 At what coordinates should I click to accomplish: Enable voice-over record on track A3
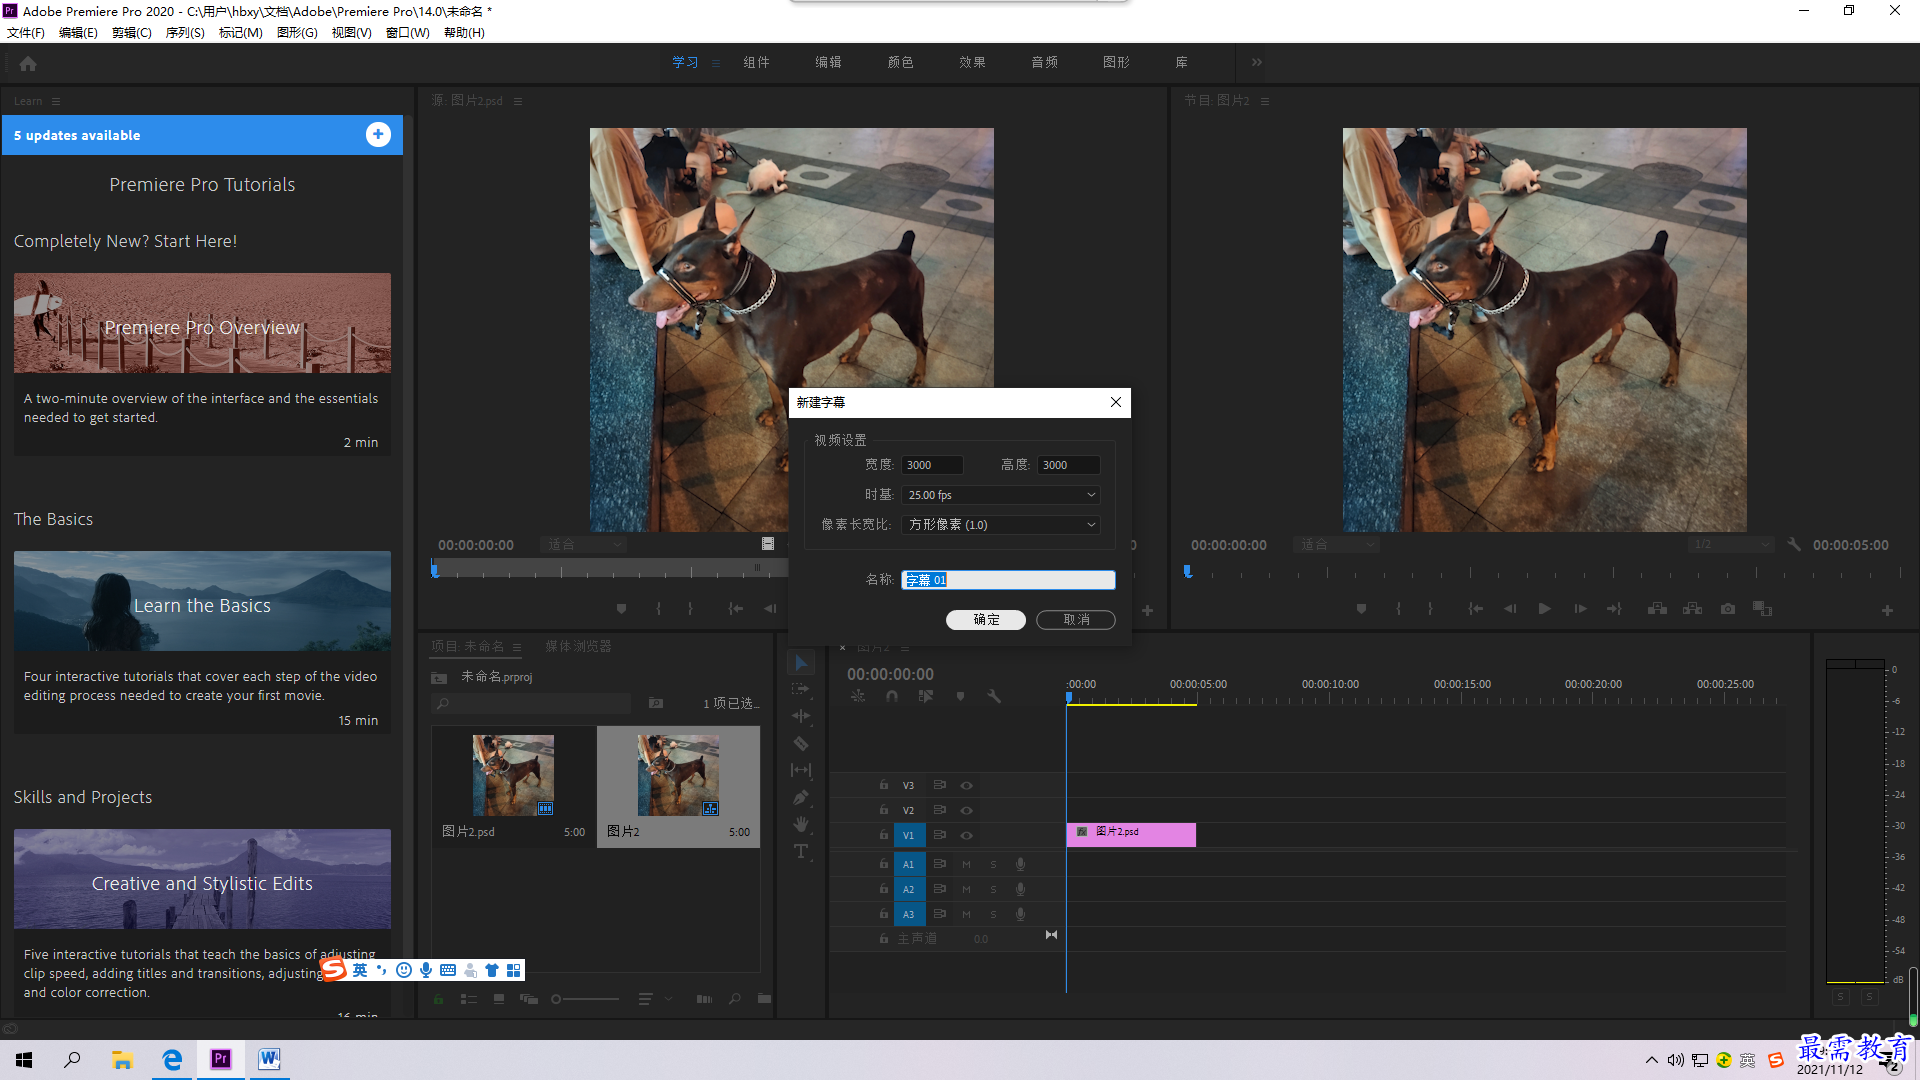click(x=1020, y=914)
